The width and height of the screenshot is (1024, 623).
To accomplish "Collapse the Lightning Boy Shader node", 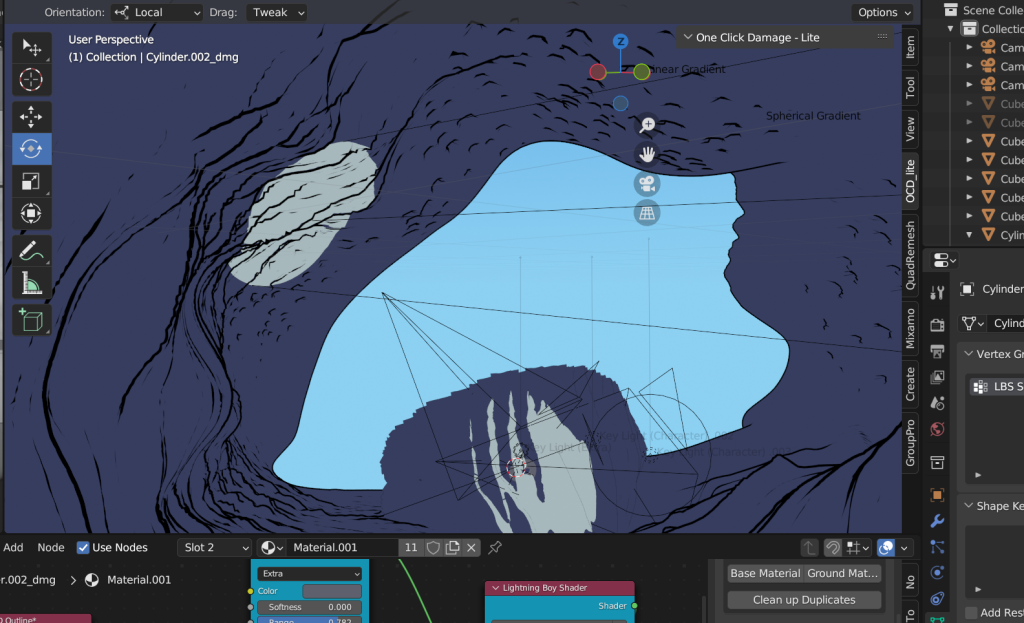I will tap(496, 588).
